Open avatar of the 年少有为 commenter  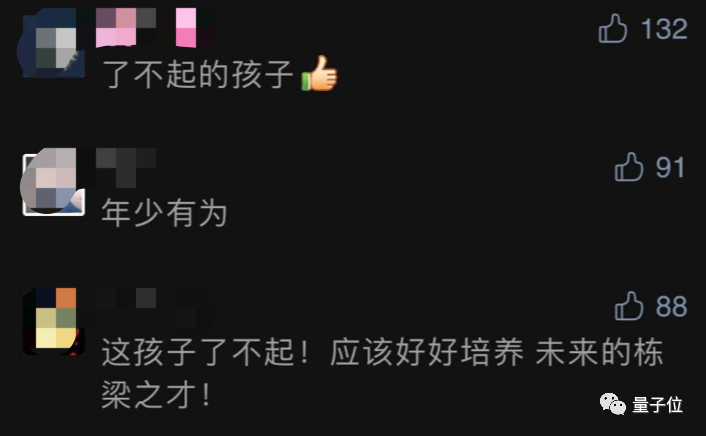click(x=53, y=182)
